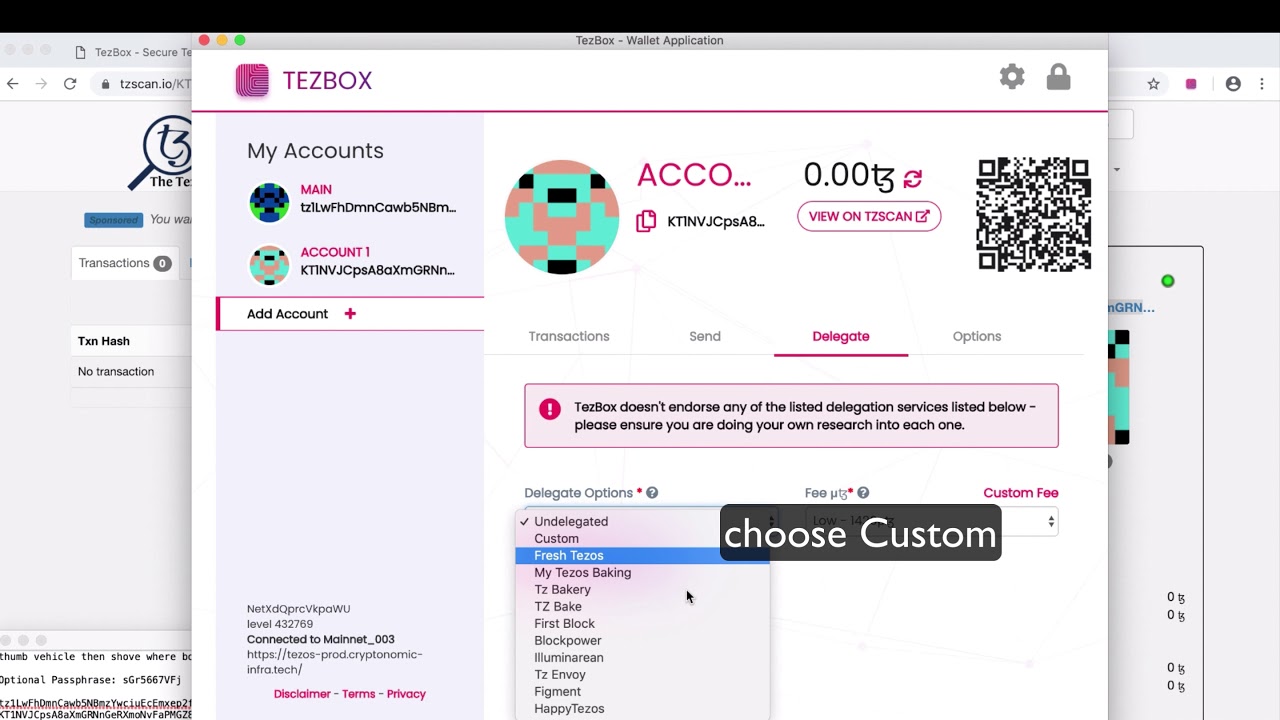Pick TZ Bake from the dropdown
The width and height of the screenshot is (1280, 720).
[643, 606]
